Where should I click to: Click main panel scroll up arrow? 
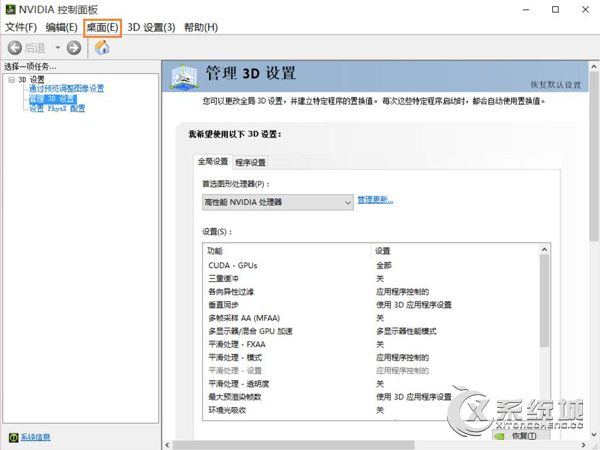pos(593,67)
